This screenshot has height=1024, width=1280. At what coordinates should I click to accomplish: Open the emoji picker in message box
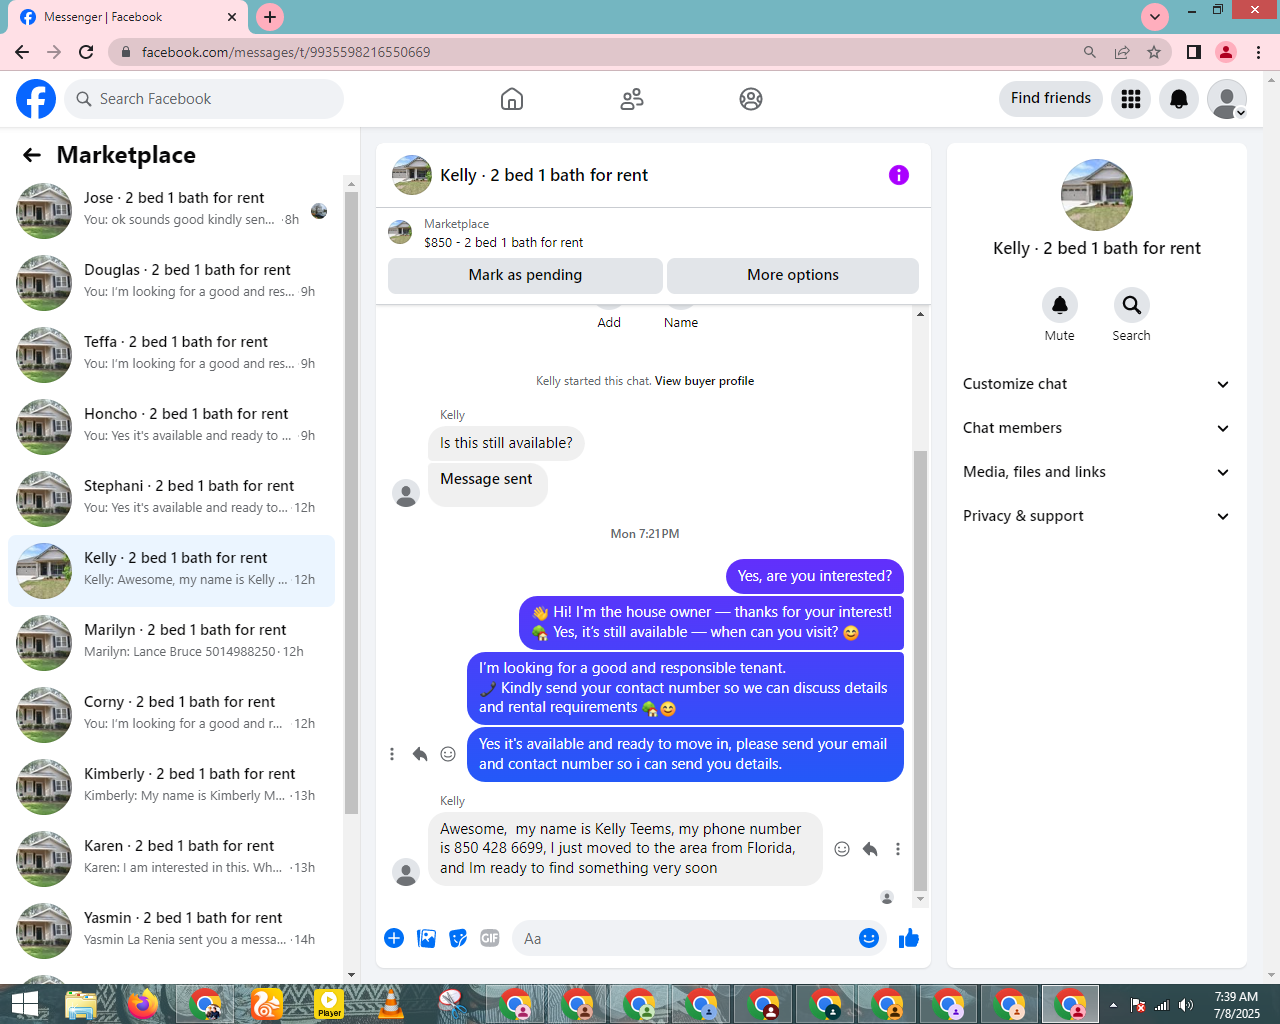pos(869,938)
